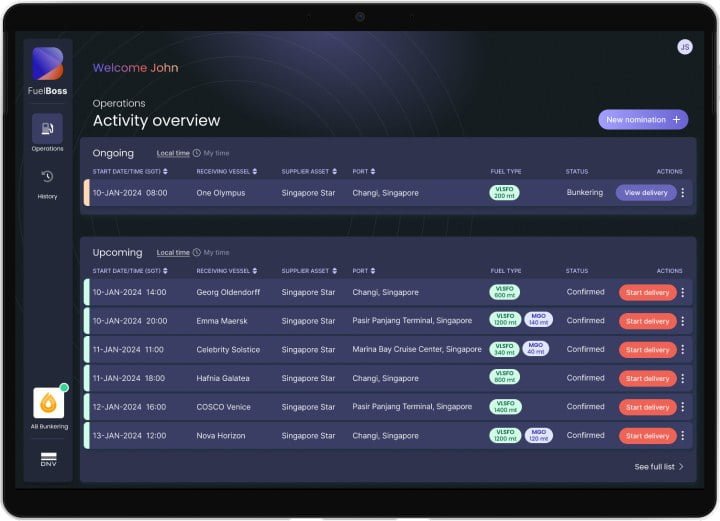Open the JS user profile avatar
The image size is (720, 521).
[x=684, y=47]
